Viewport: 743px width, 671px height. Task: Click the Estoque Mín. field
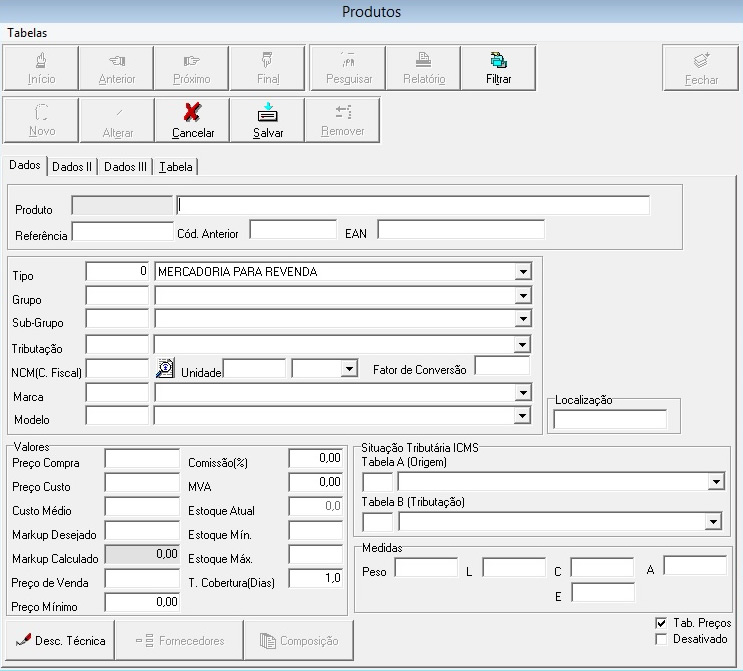tap(315, 530)
